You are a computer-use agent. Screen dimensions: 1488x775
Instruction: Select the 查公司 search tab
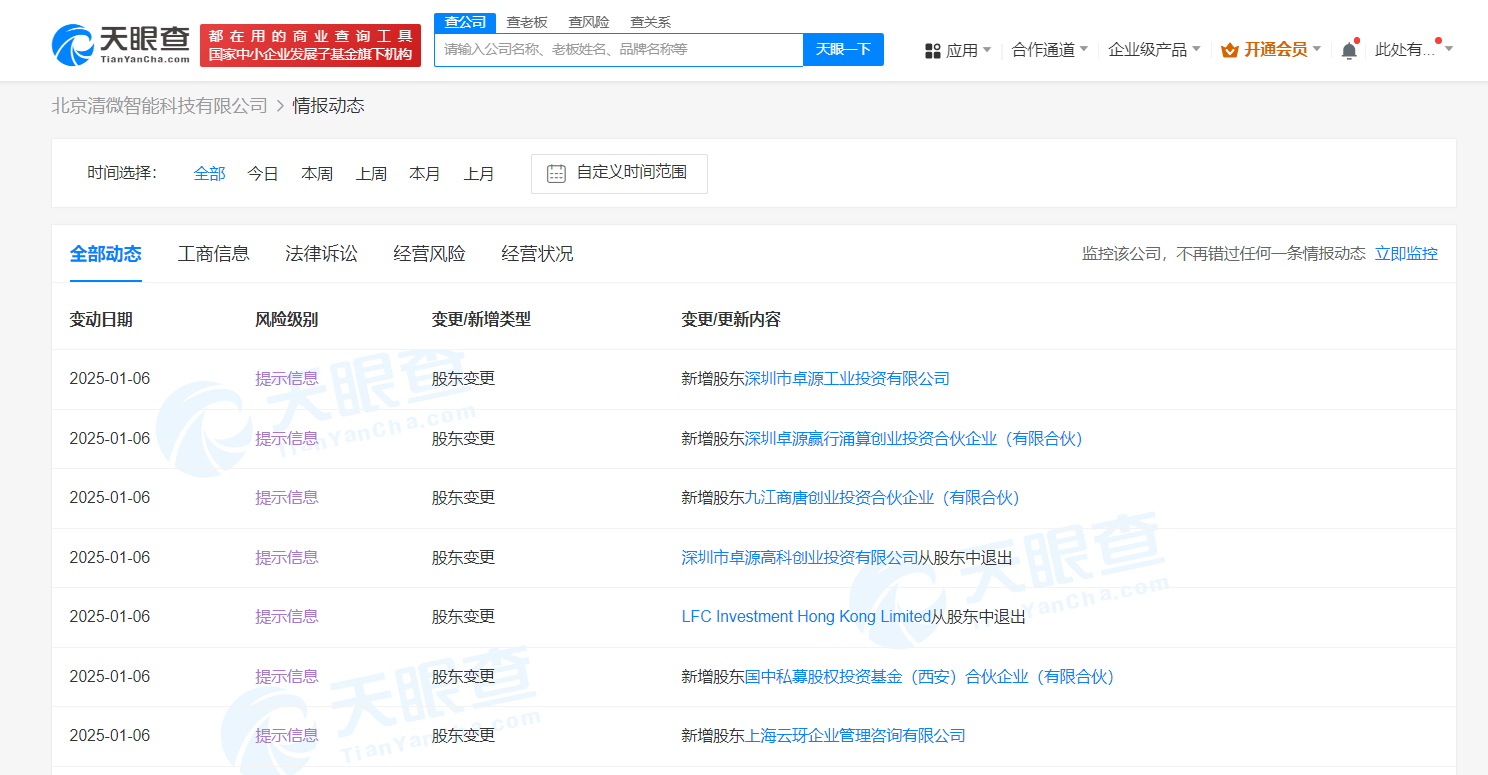465,22
